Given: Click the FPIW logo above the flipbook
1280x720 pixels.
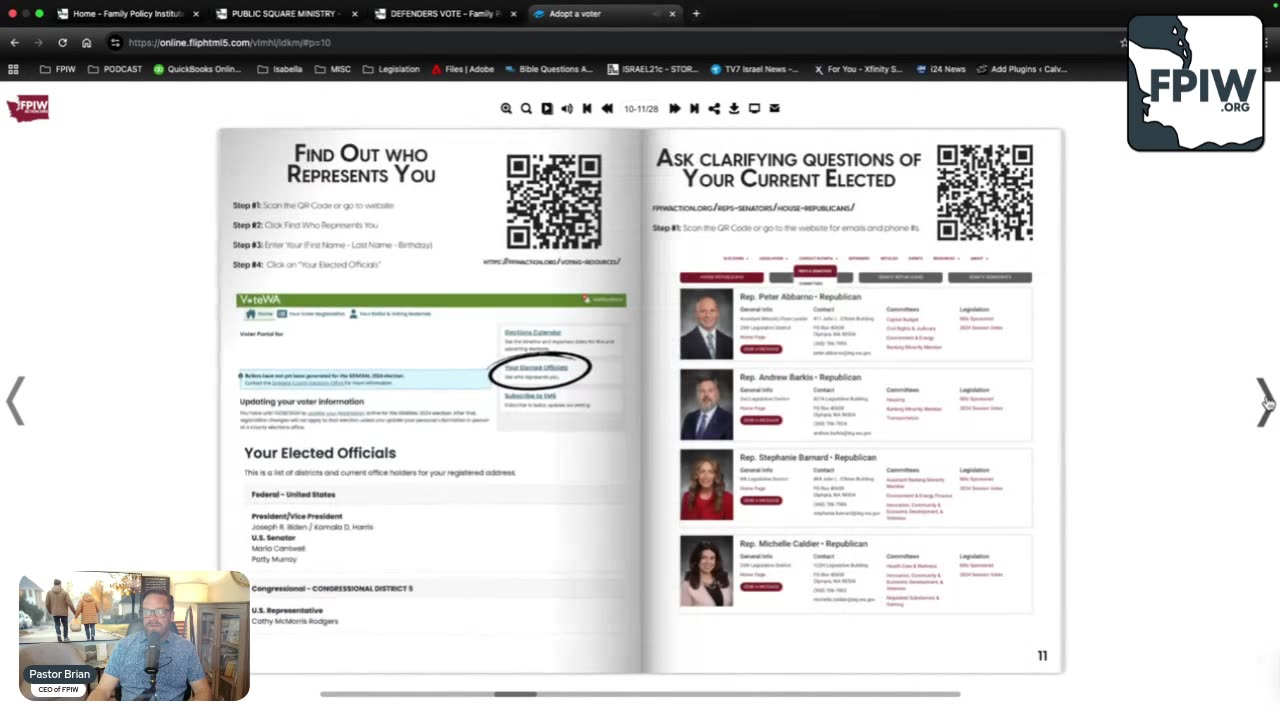Looking at the screenshot, I should coord(28,108).
